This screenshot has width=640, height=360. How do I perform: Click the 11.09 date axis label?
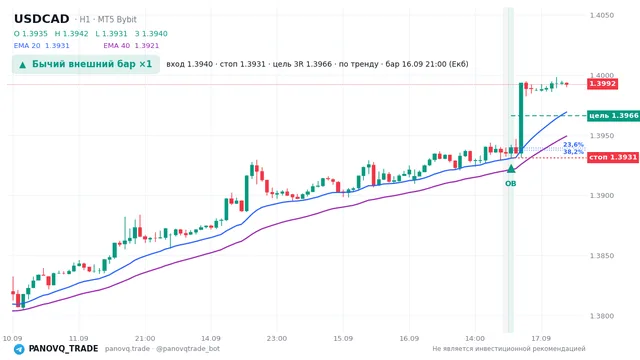pos(78,339)
